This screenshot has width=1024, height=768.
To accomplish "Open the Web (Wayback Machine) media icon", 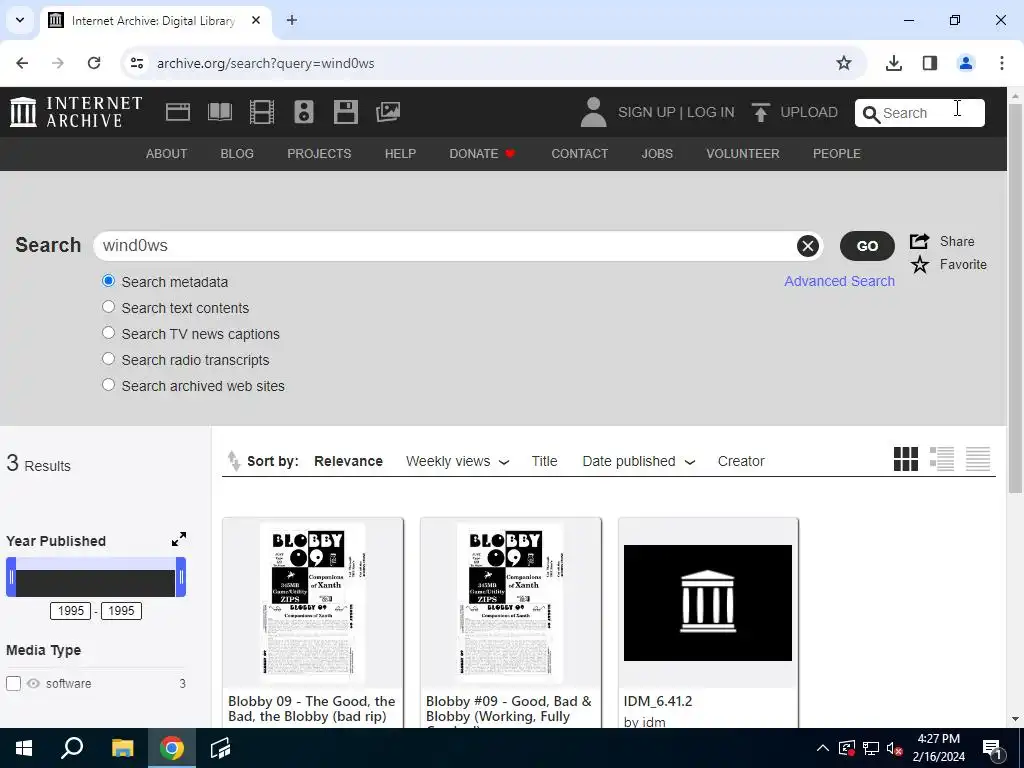I will click(178, 112).
